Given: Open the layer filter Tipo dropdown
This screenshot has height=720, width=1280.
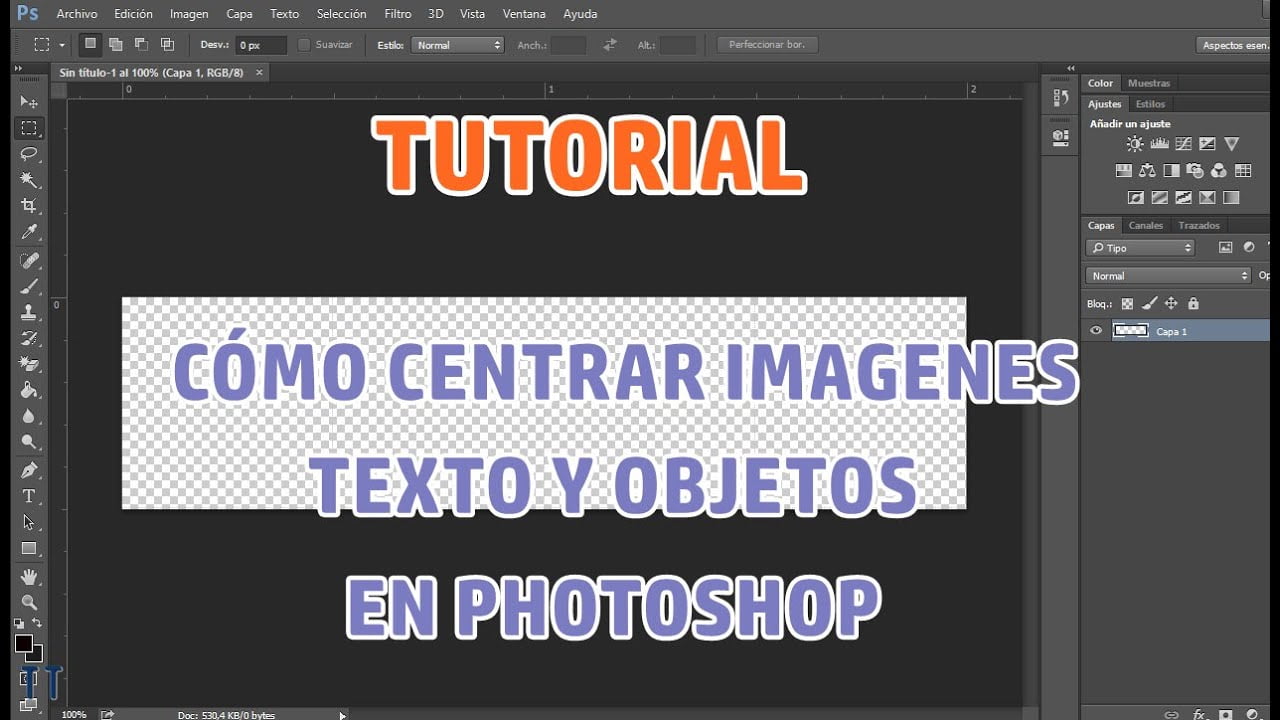Looking at the screenshot, I should click(1140, 248).
